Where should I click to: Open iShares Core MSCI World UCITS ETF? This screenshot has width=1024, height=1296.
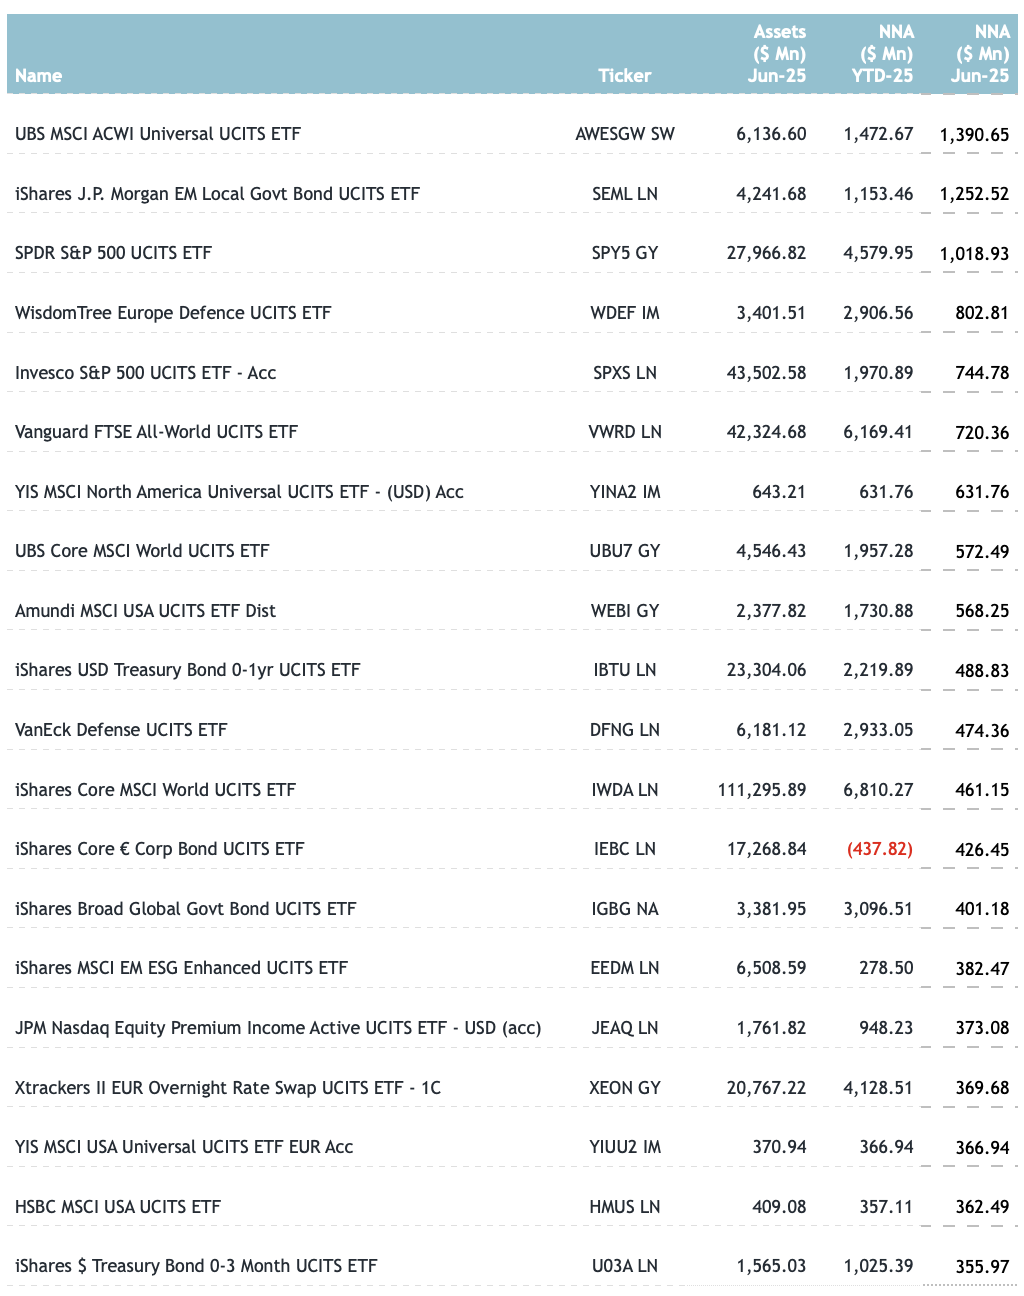155,790
